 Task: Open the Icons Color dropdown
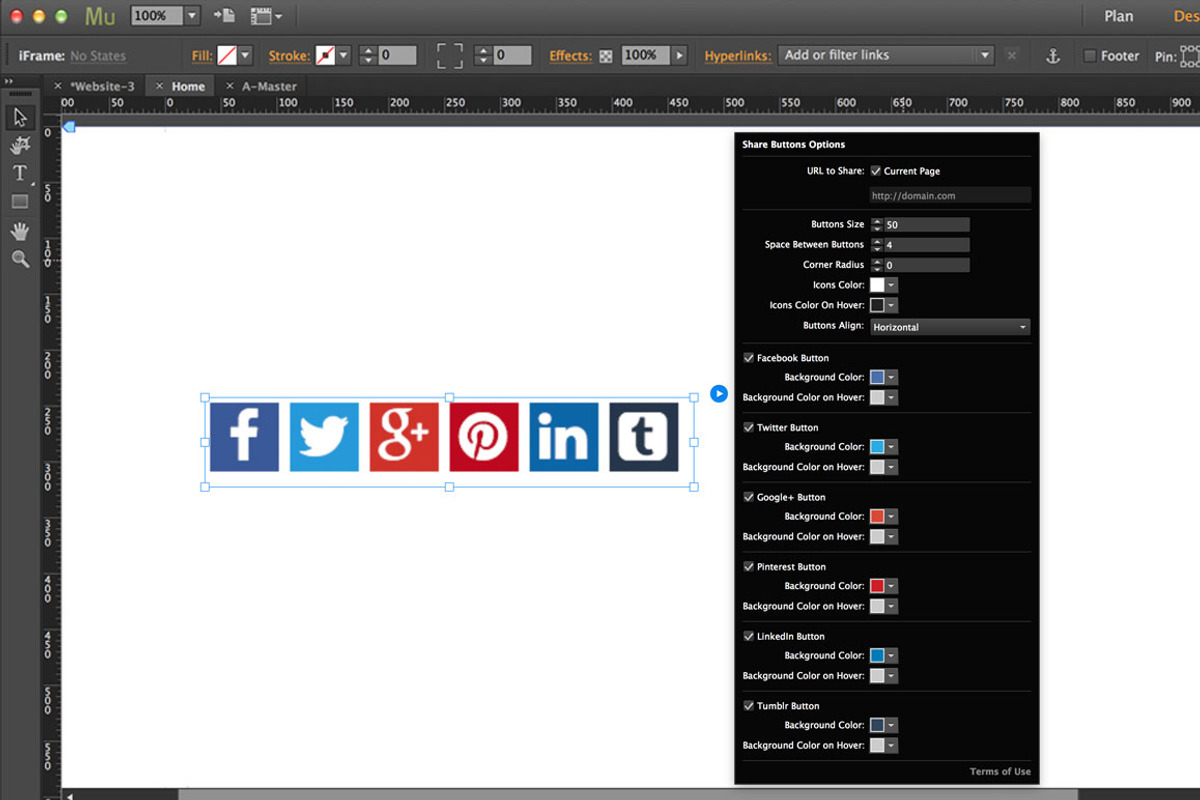pyautogui.click(x=892, y=285)
